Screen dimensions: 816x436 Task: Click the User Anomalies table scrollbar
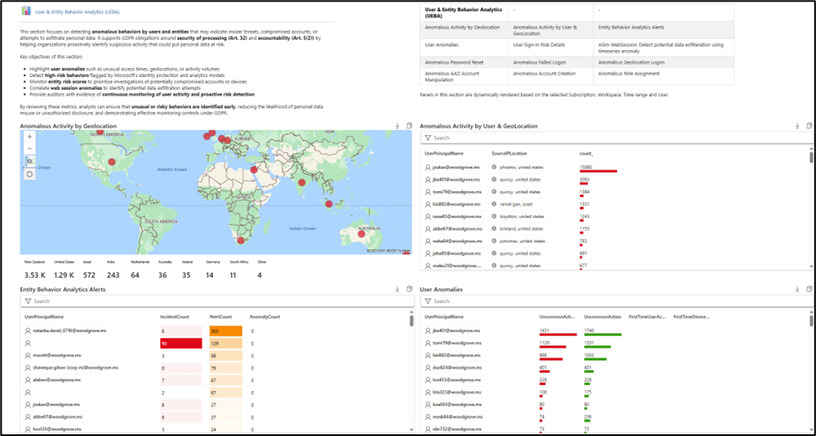point(811,320)
